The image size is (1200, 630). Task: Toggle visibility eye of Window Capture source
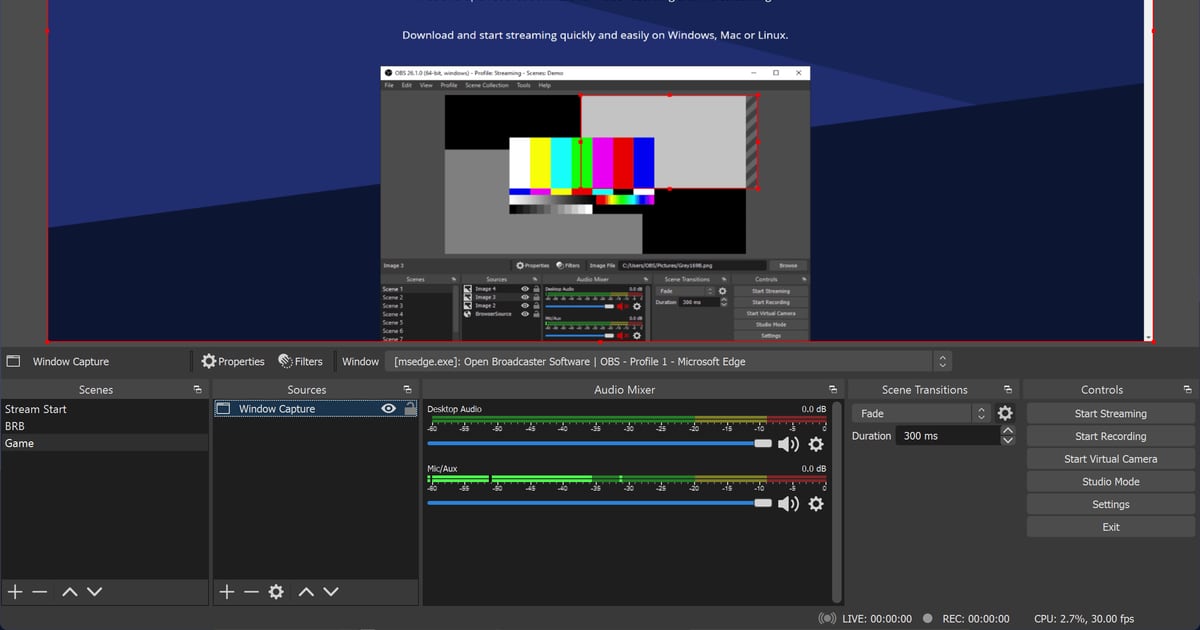click(389, 408)
